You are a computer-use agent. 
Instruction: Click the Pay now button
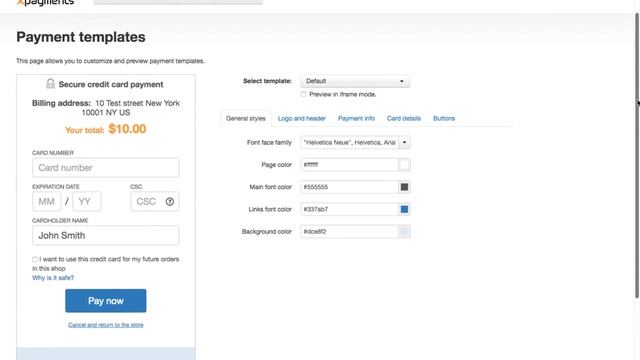106,301
